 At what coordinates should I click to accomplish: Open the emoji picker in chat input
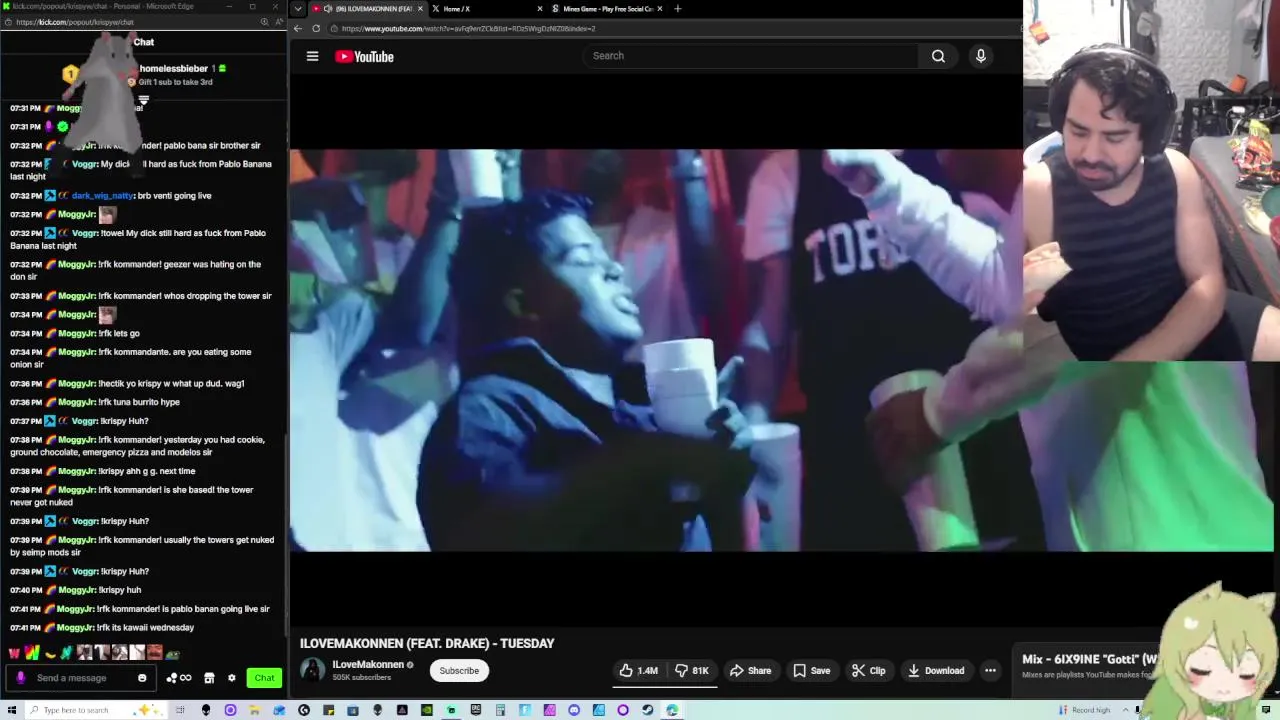click(x=142, y=678)
